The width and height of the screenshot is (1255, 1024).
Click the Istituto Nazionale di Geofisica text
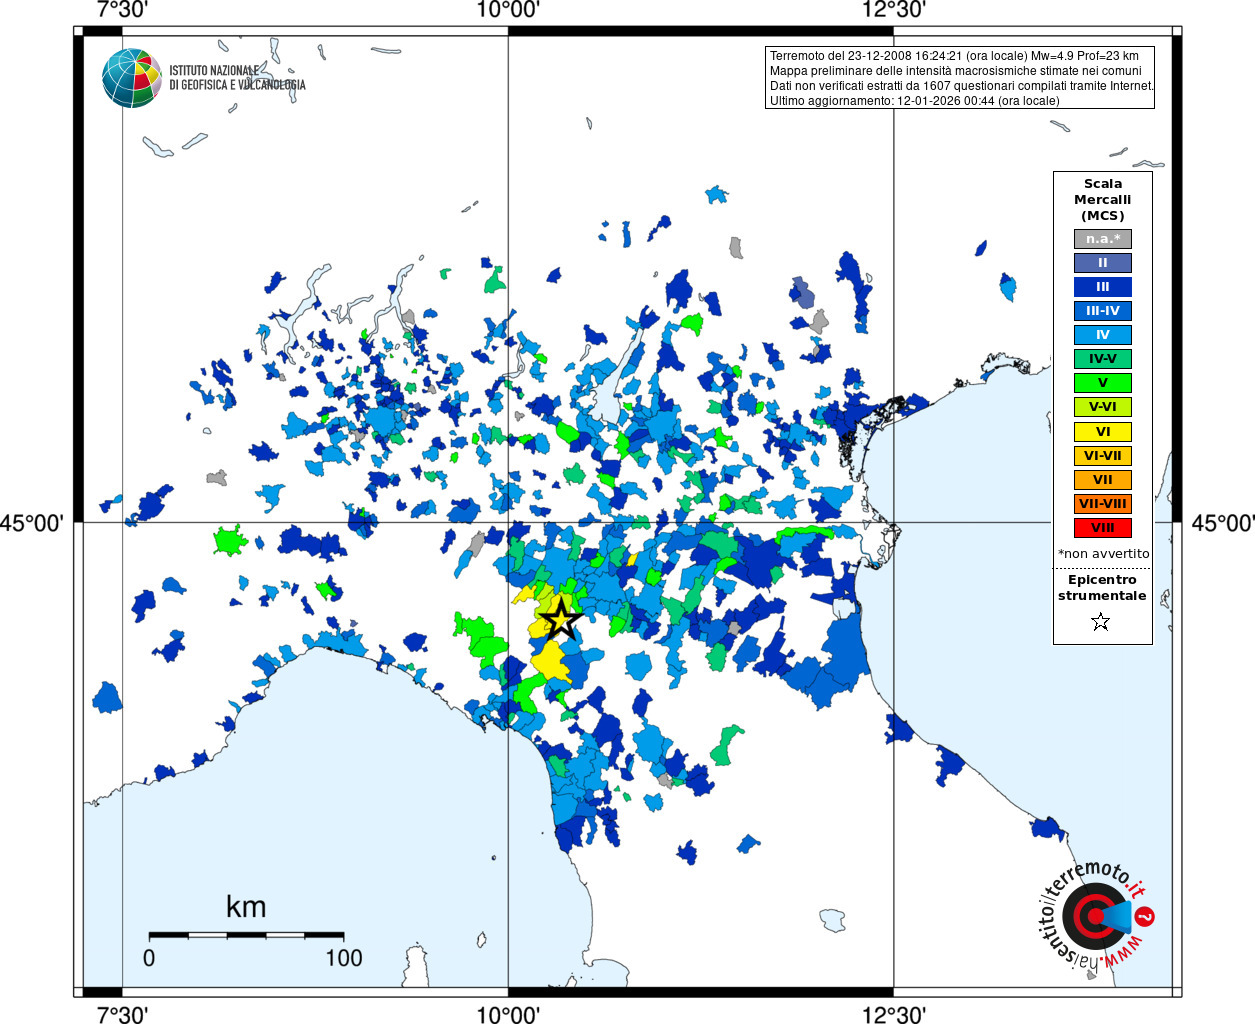(x=237, y=78)
